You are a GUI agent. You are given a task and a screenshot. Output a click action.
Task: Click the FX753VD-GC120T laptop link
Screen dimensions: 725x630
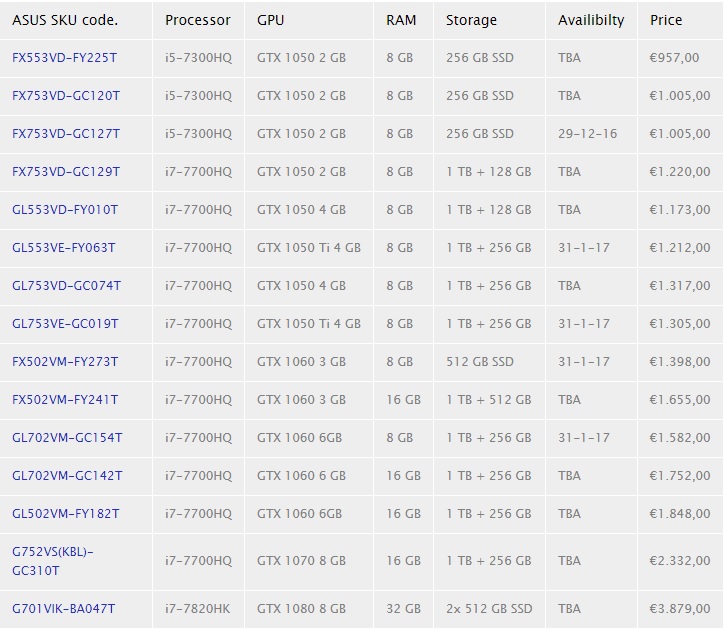coord(66,96)
